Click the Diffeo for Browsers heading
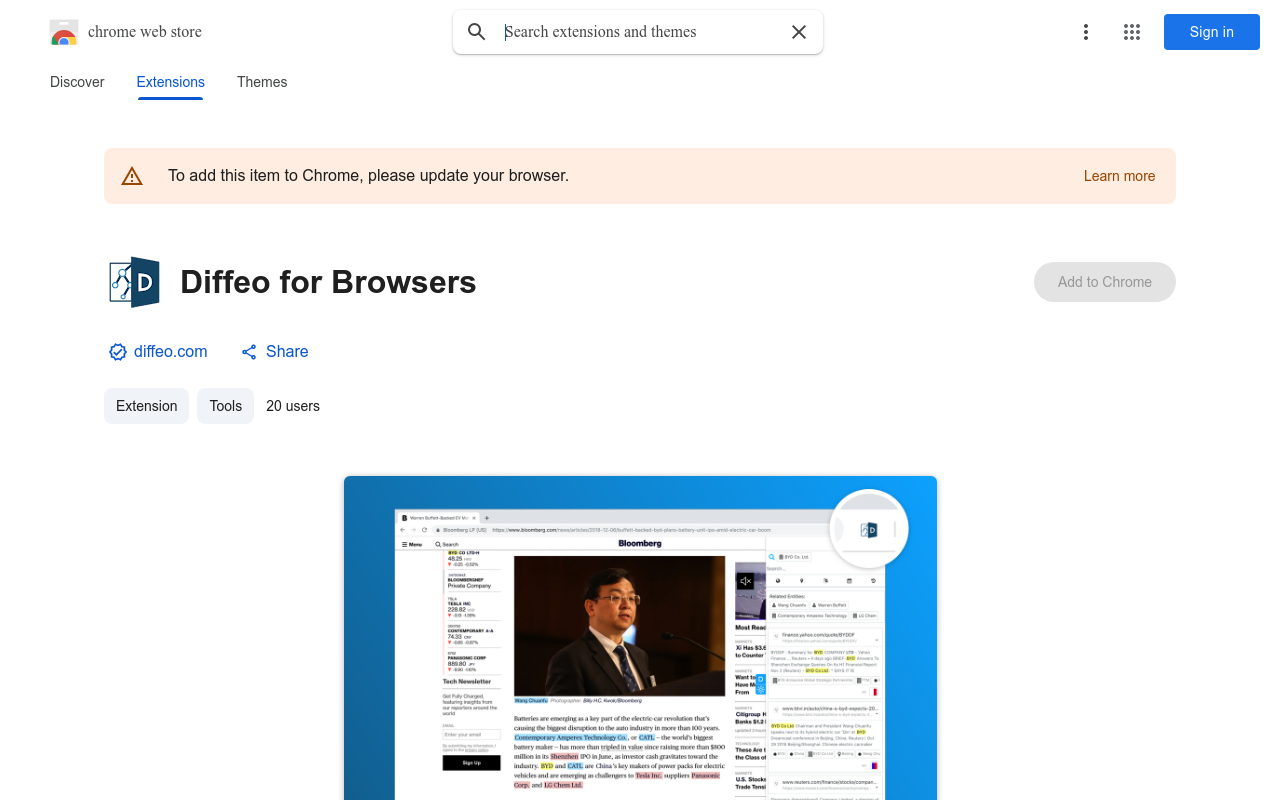1280x800 pixels. coord(328,282)
